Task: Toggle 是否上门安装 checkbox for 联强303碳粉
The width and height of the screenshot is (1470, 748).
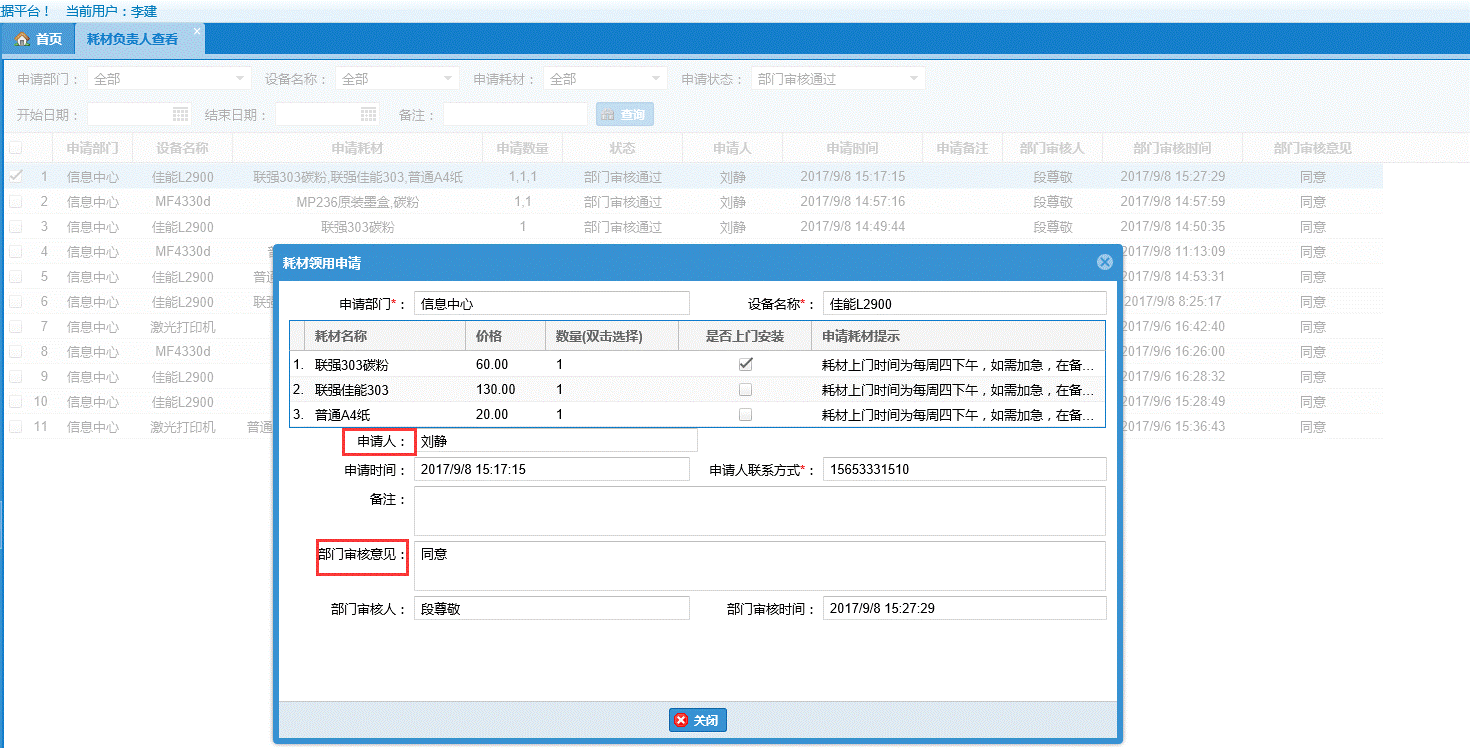Action: coord(745,364)
